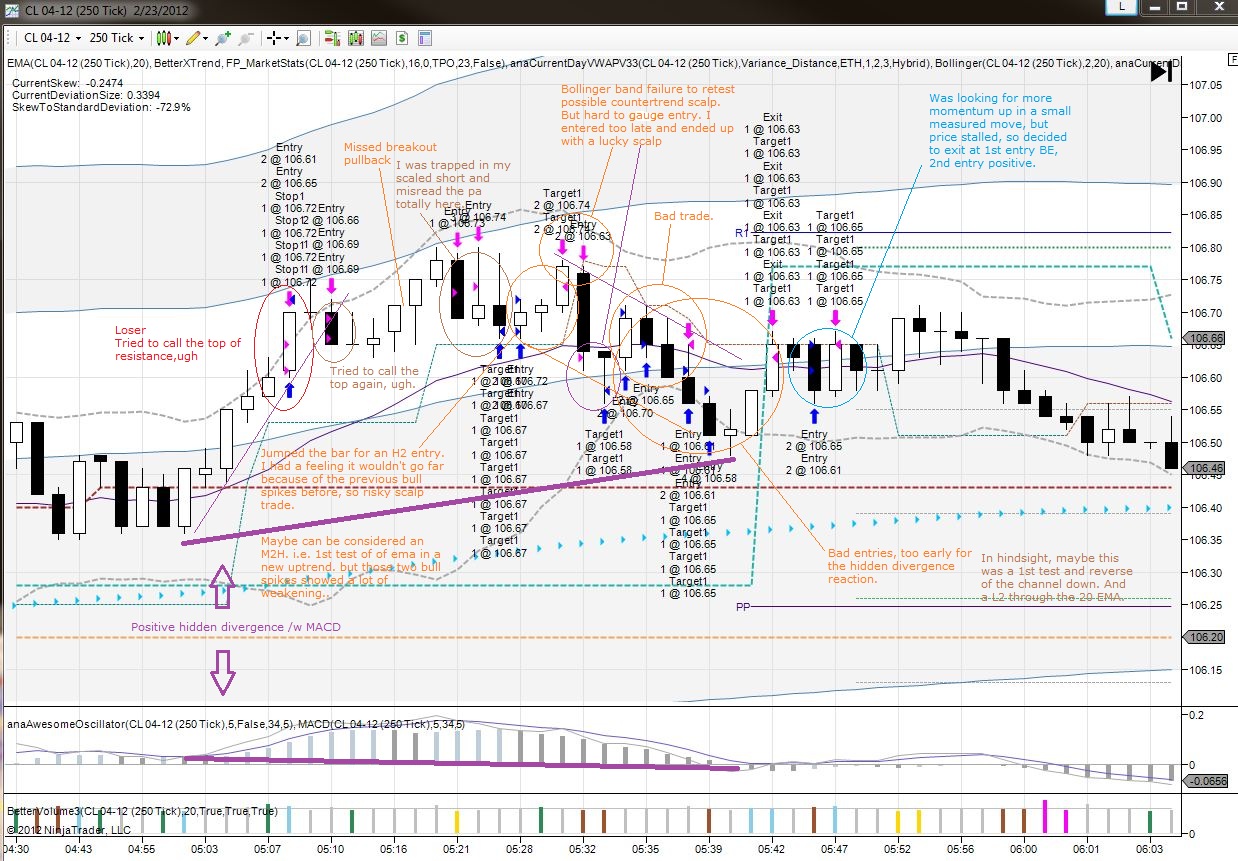
Task: Select the 'Missed breakout pullback' annotation
Action: coord(390,154)
